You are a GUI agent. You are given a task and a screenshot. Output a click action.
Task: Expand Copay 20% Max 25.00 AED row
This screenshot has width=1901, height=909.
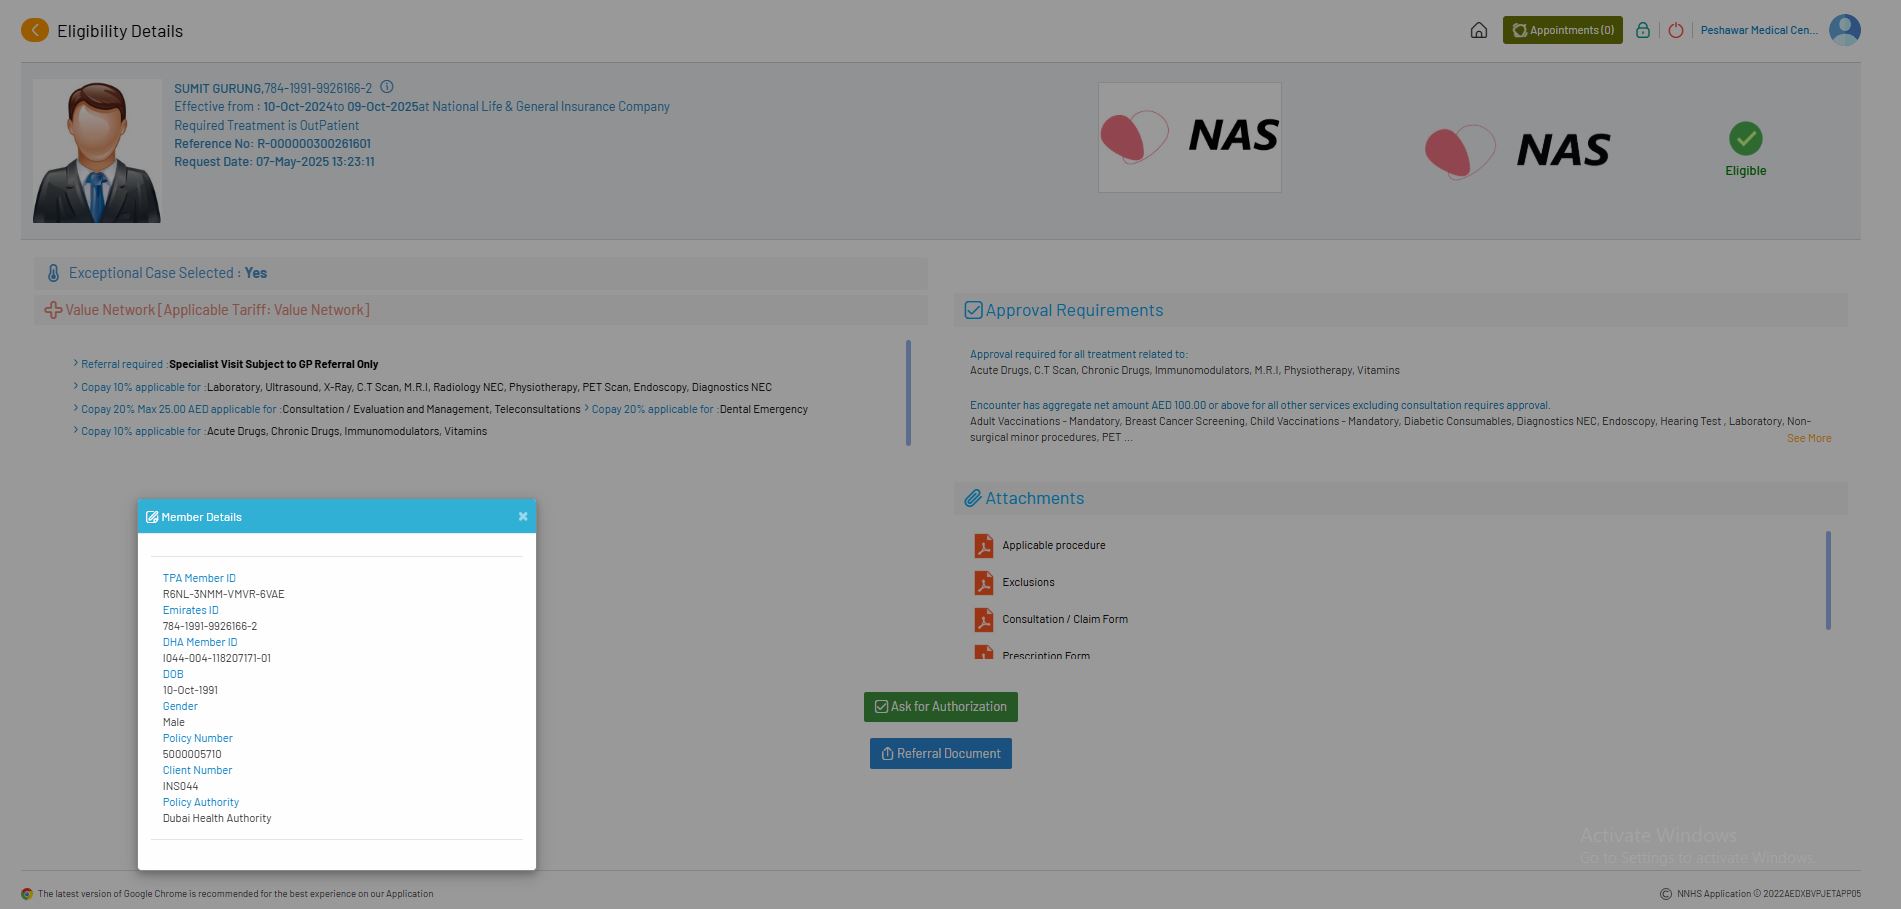(x=327, y=409)
